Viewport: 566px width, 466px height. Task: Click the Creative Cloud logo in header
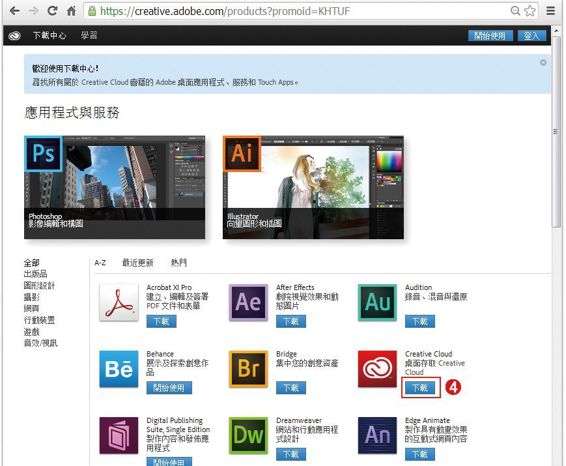click(14, 36)
